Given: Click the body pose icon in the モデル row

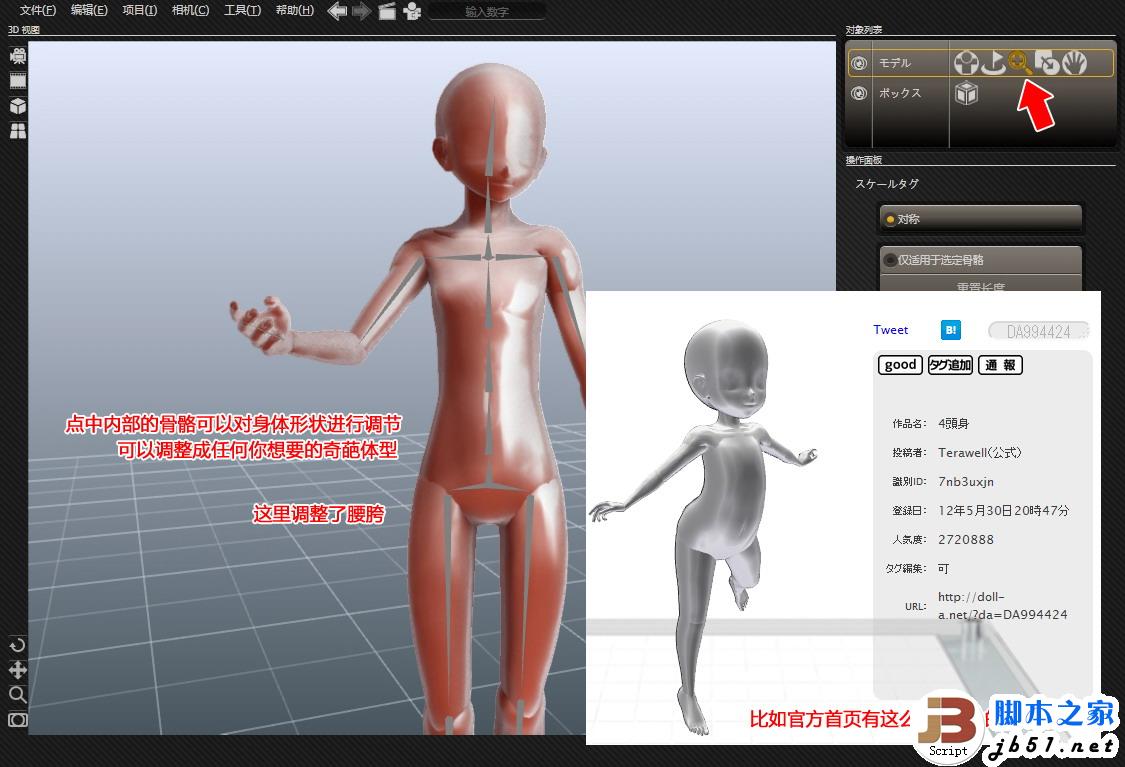Looking at the screenshot, I should 966,63.
